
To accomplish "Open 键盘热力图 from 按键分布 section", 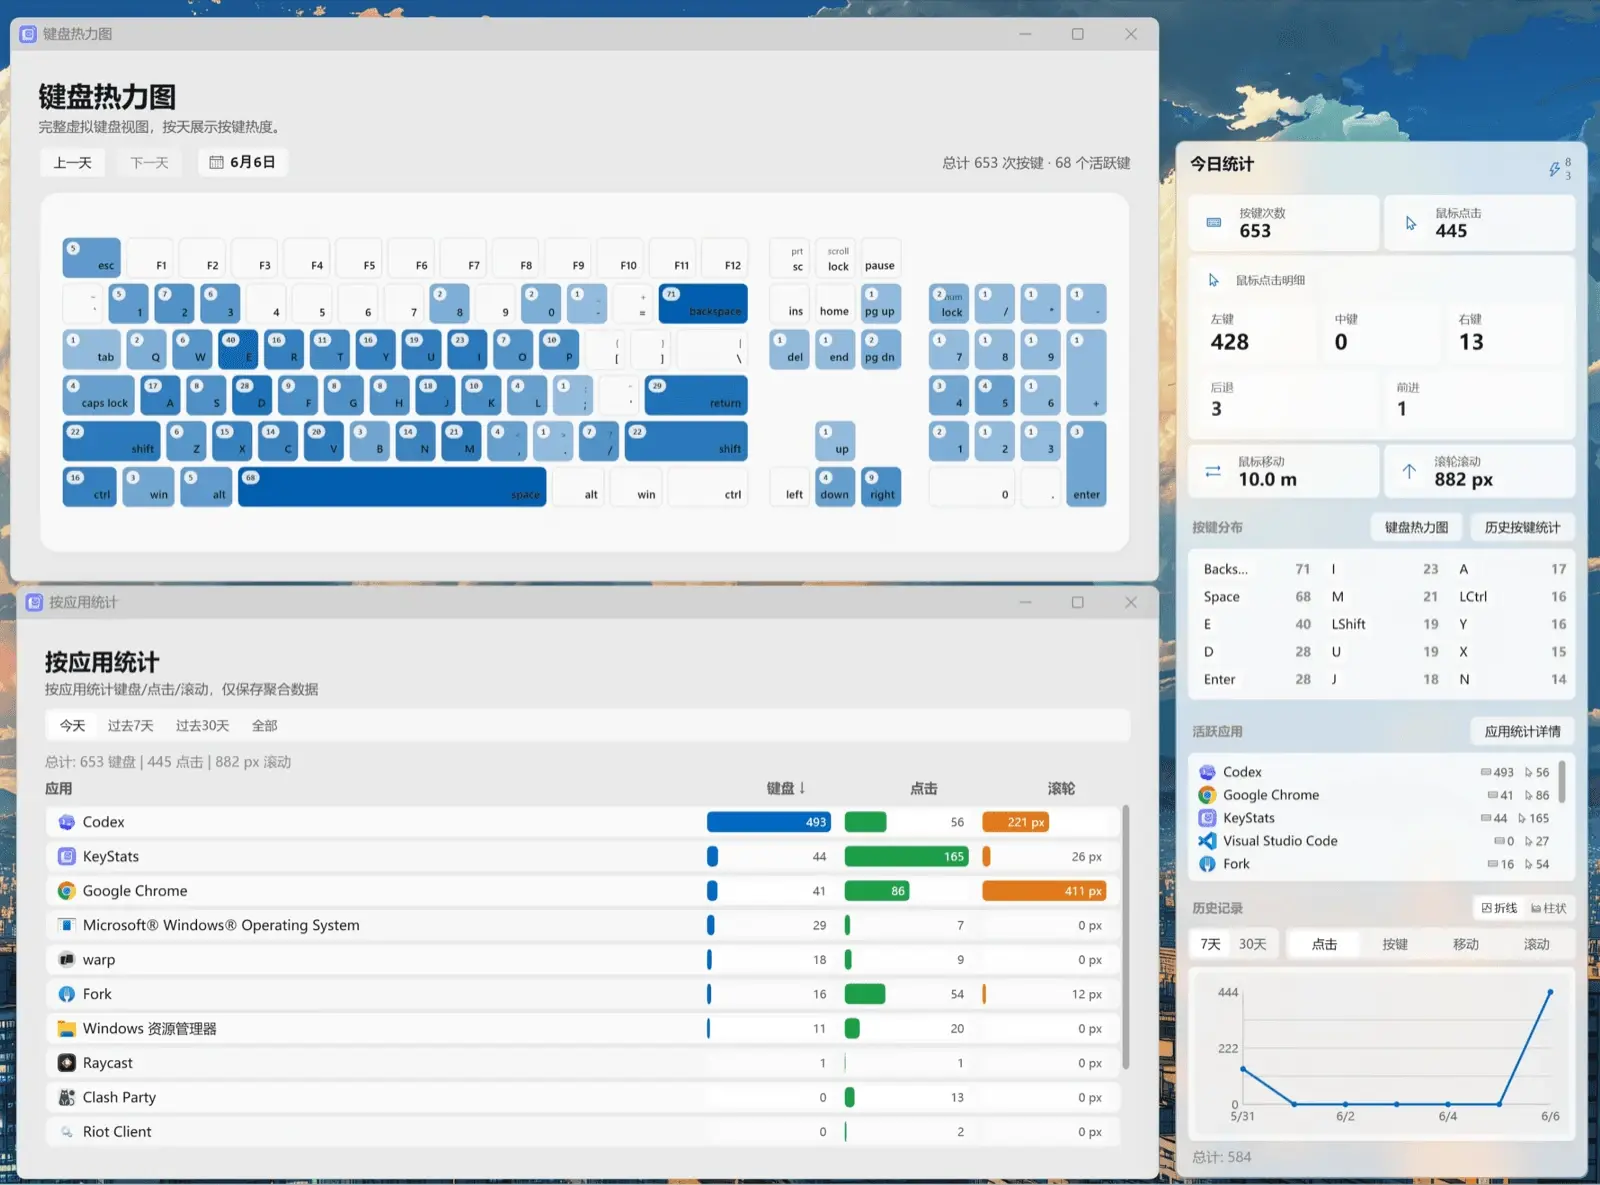I will click(1416, 527).
